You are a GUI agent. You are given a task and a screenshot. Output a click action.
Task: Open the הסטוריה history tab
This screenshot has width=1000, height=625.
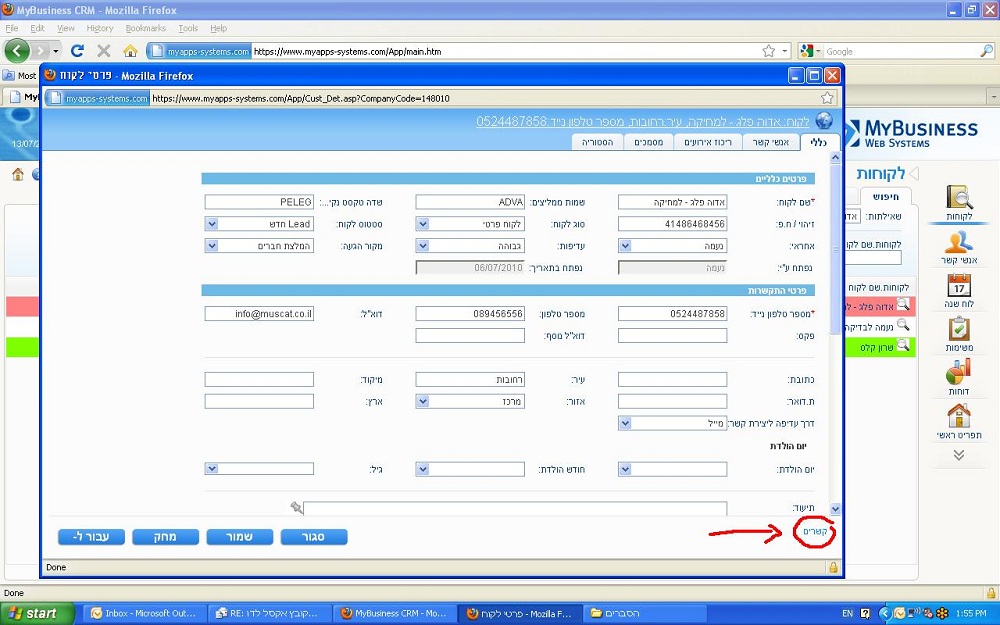coord(598,142)
